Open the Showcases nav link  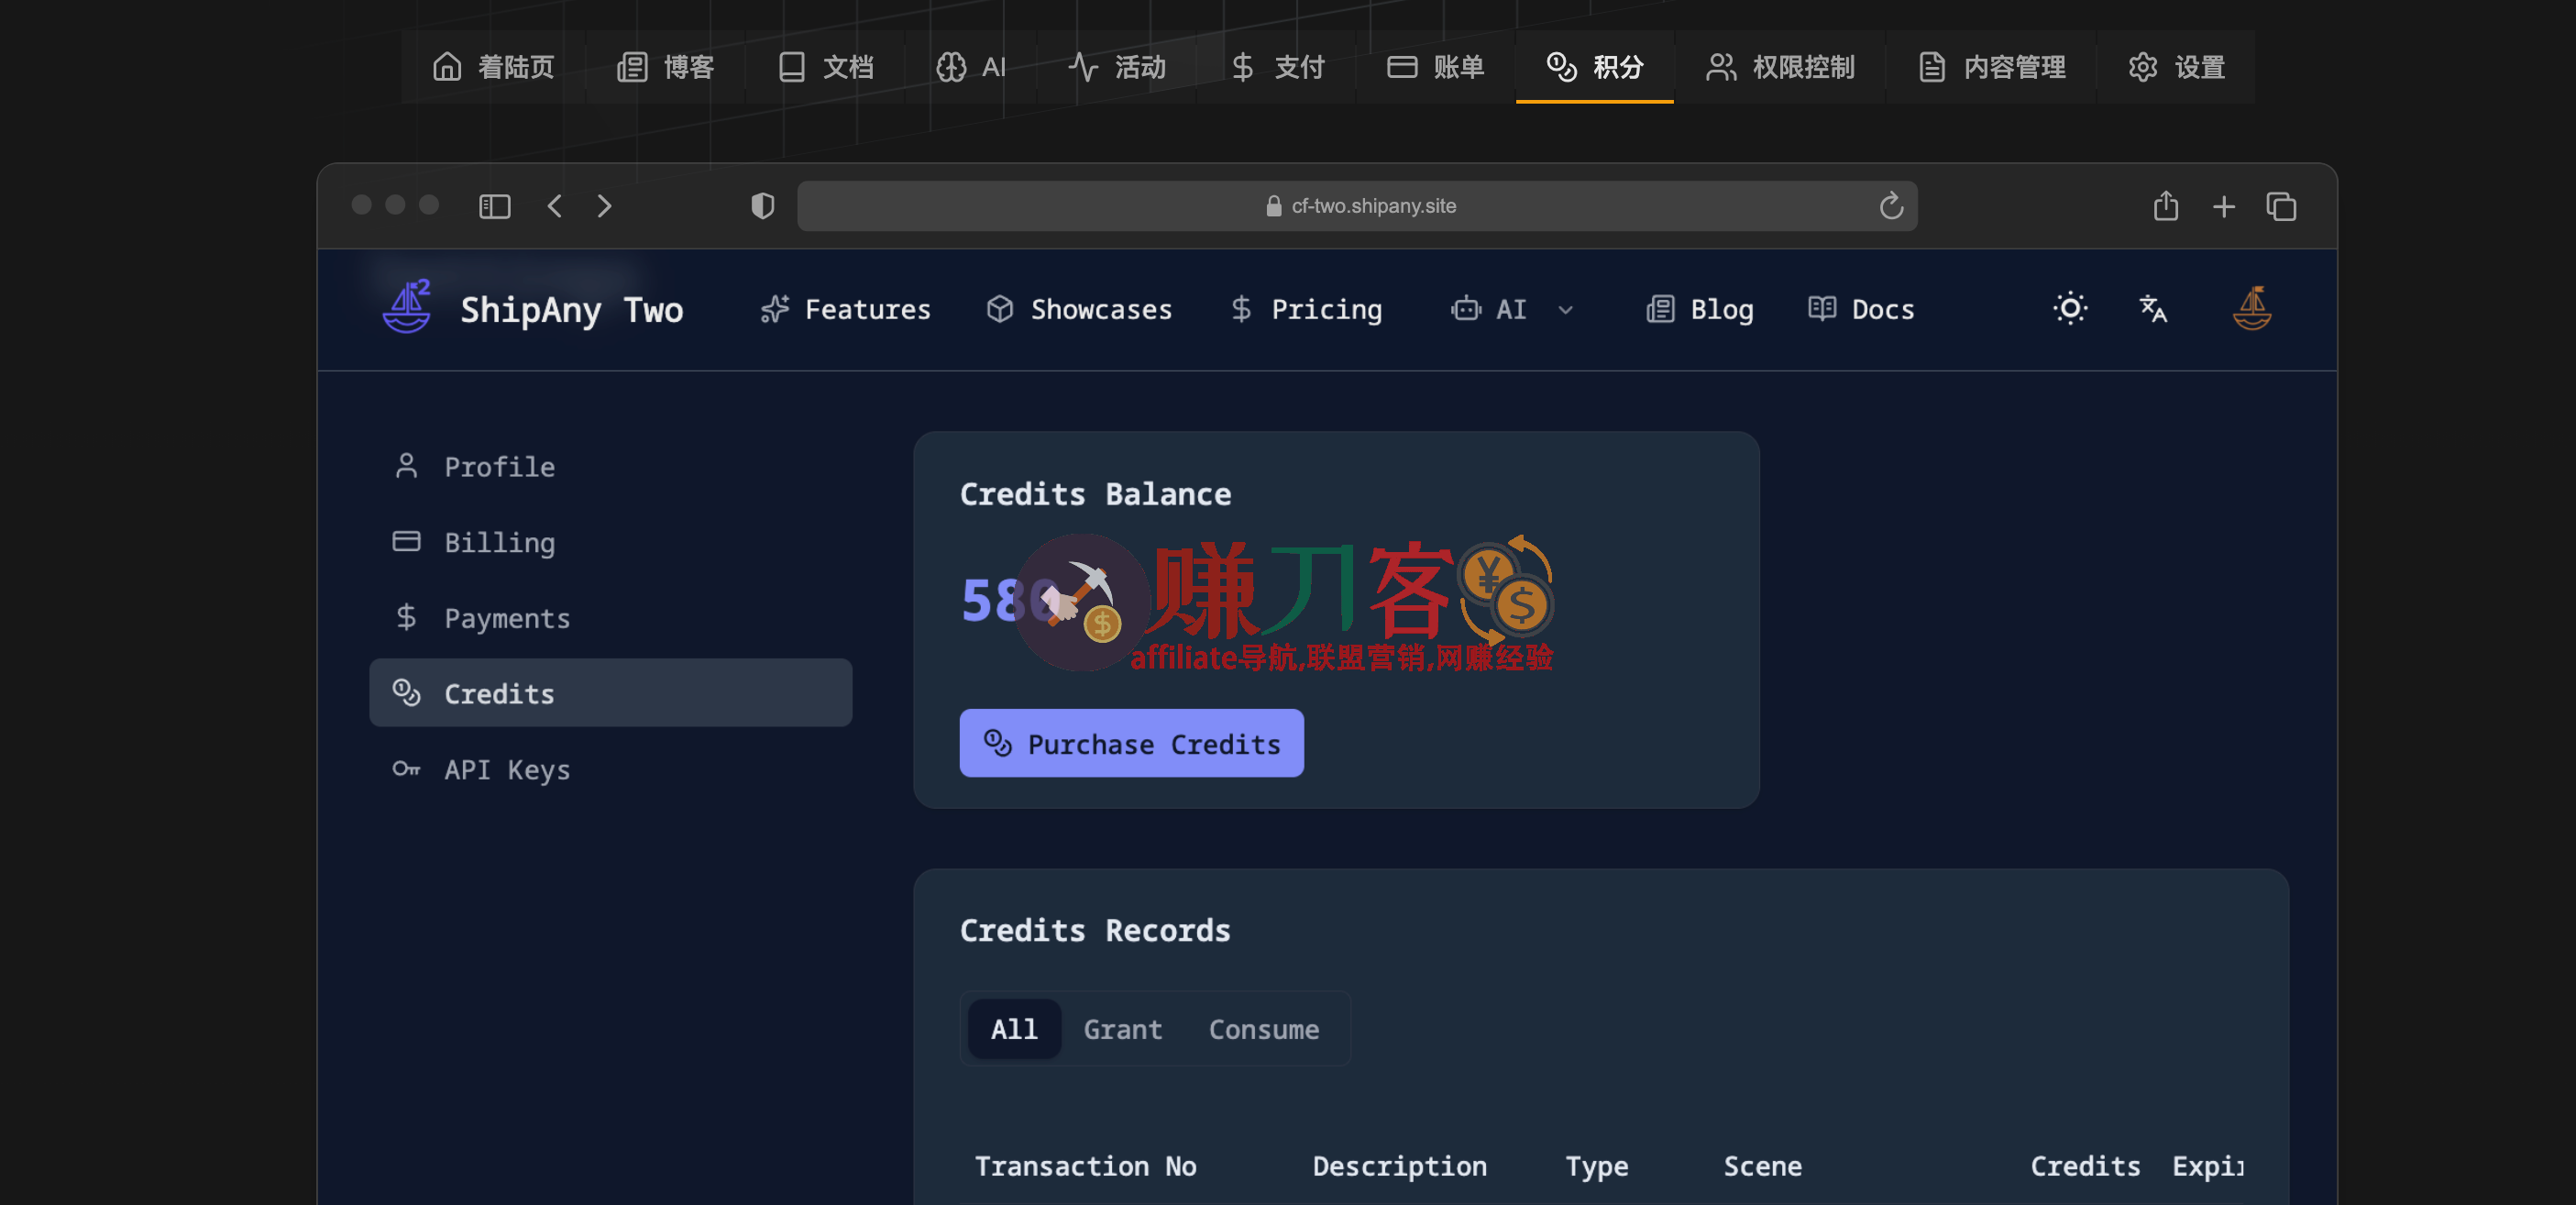[1079, 310]
